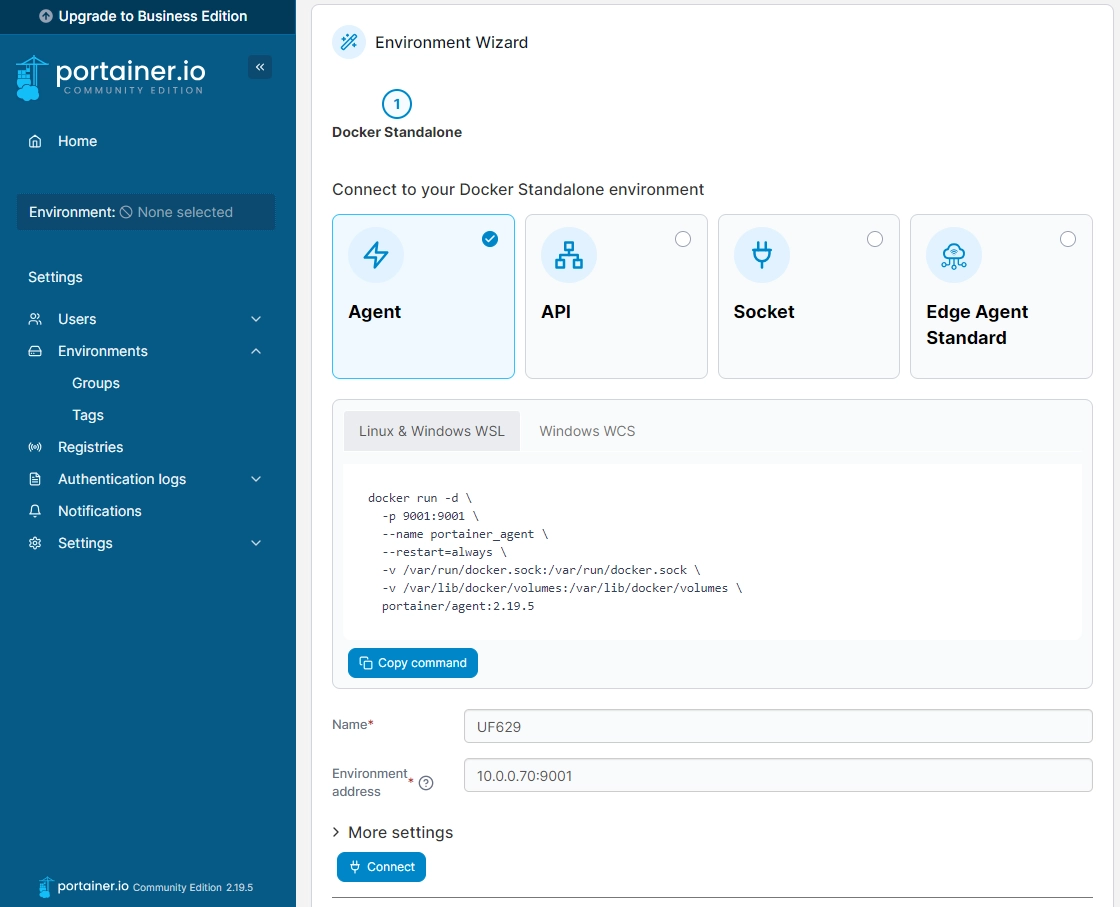Click the API network diagram icon

[568, 255]
